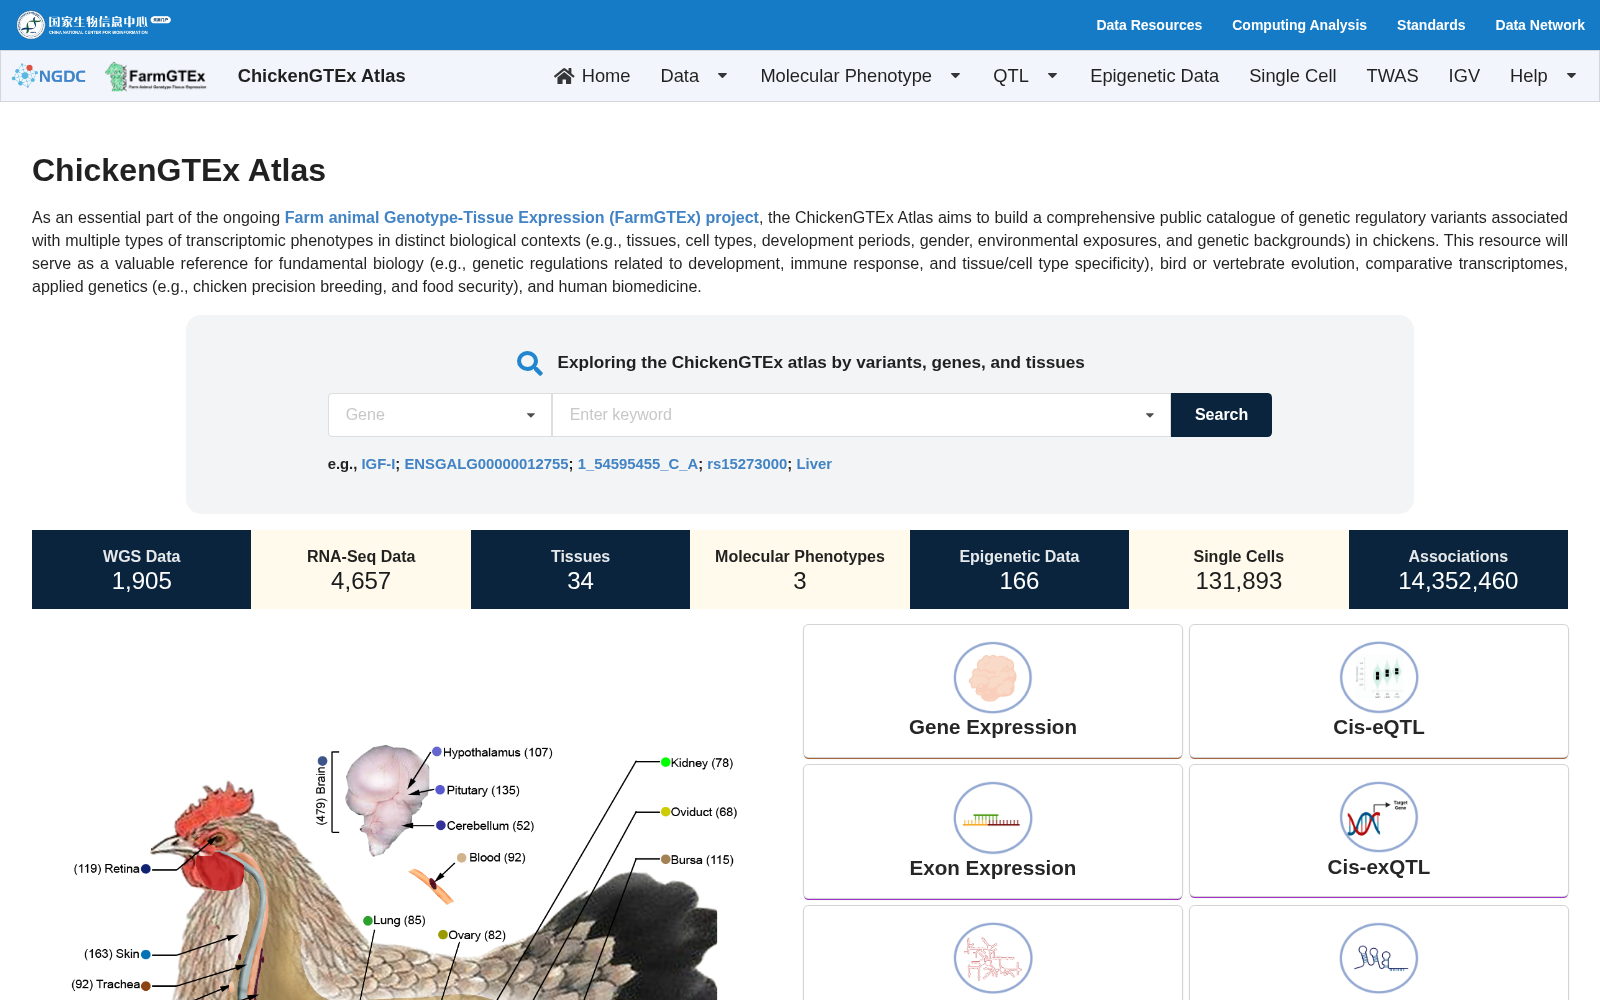The width and height of the screenshot is (1600, 1000).
Task: Select the Blood dot marker
Action: (x=461, y=858)
